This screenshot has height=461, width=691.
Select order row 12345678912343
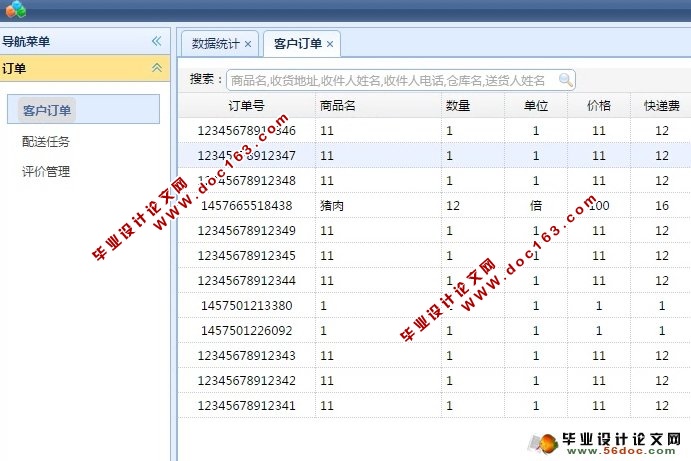coord(435,356)
